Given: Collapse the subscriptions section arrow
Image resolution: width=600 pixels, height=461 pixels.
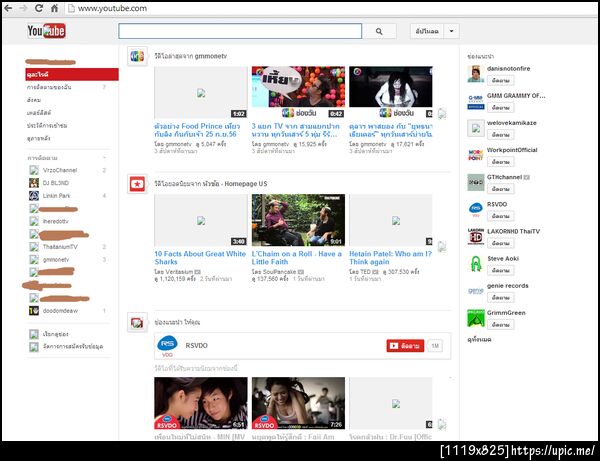Looking at the screenshot, I should tap(104, 158).
